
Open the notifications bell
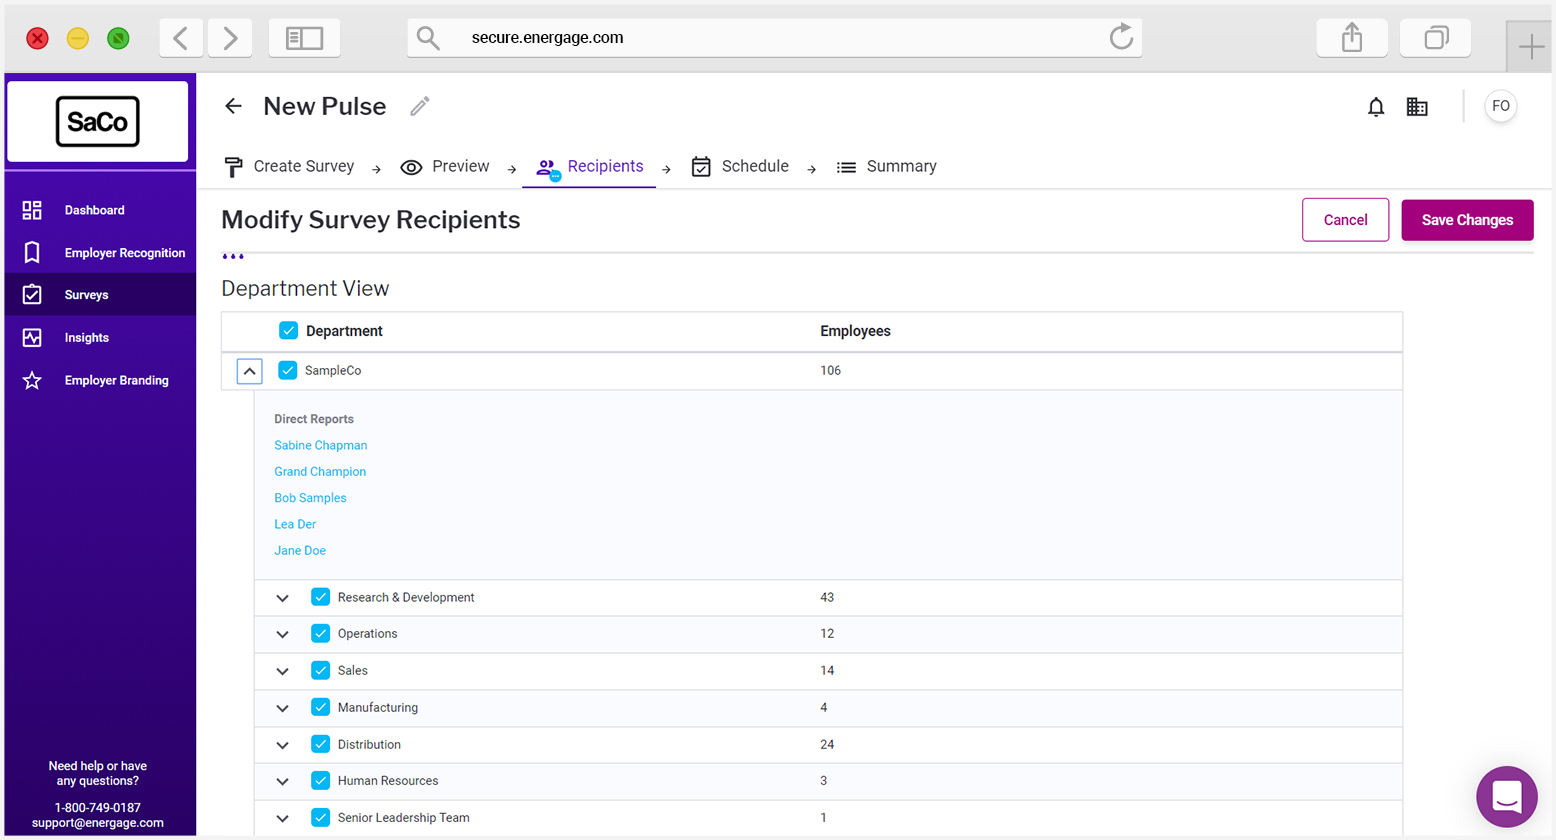[1376, 107]
